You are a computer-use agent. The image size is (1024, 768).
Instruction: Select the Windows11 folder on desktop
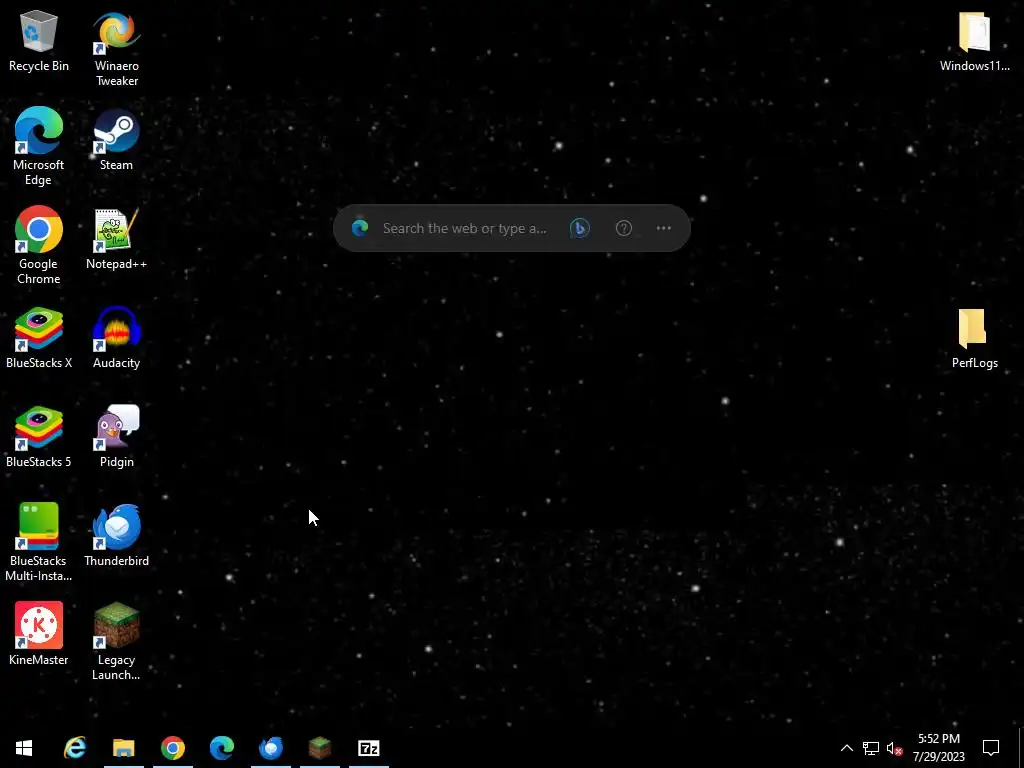(x=974, y=41)
